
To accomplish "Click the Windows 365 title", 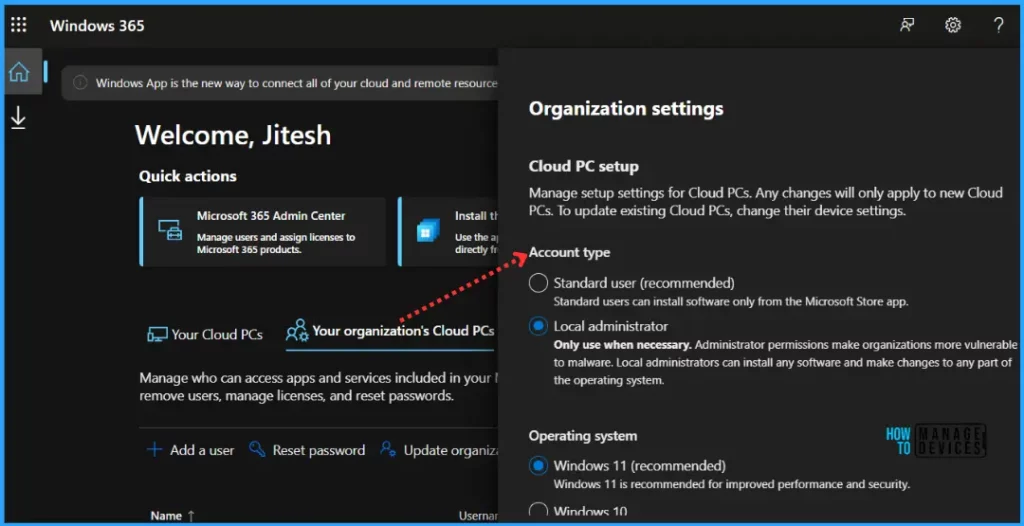I will 97,26.
